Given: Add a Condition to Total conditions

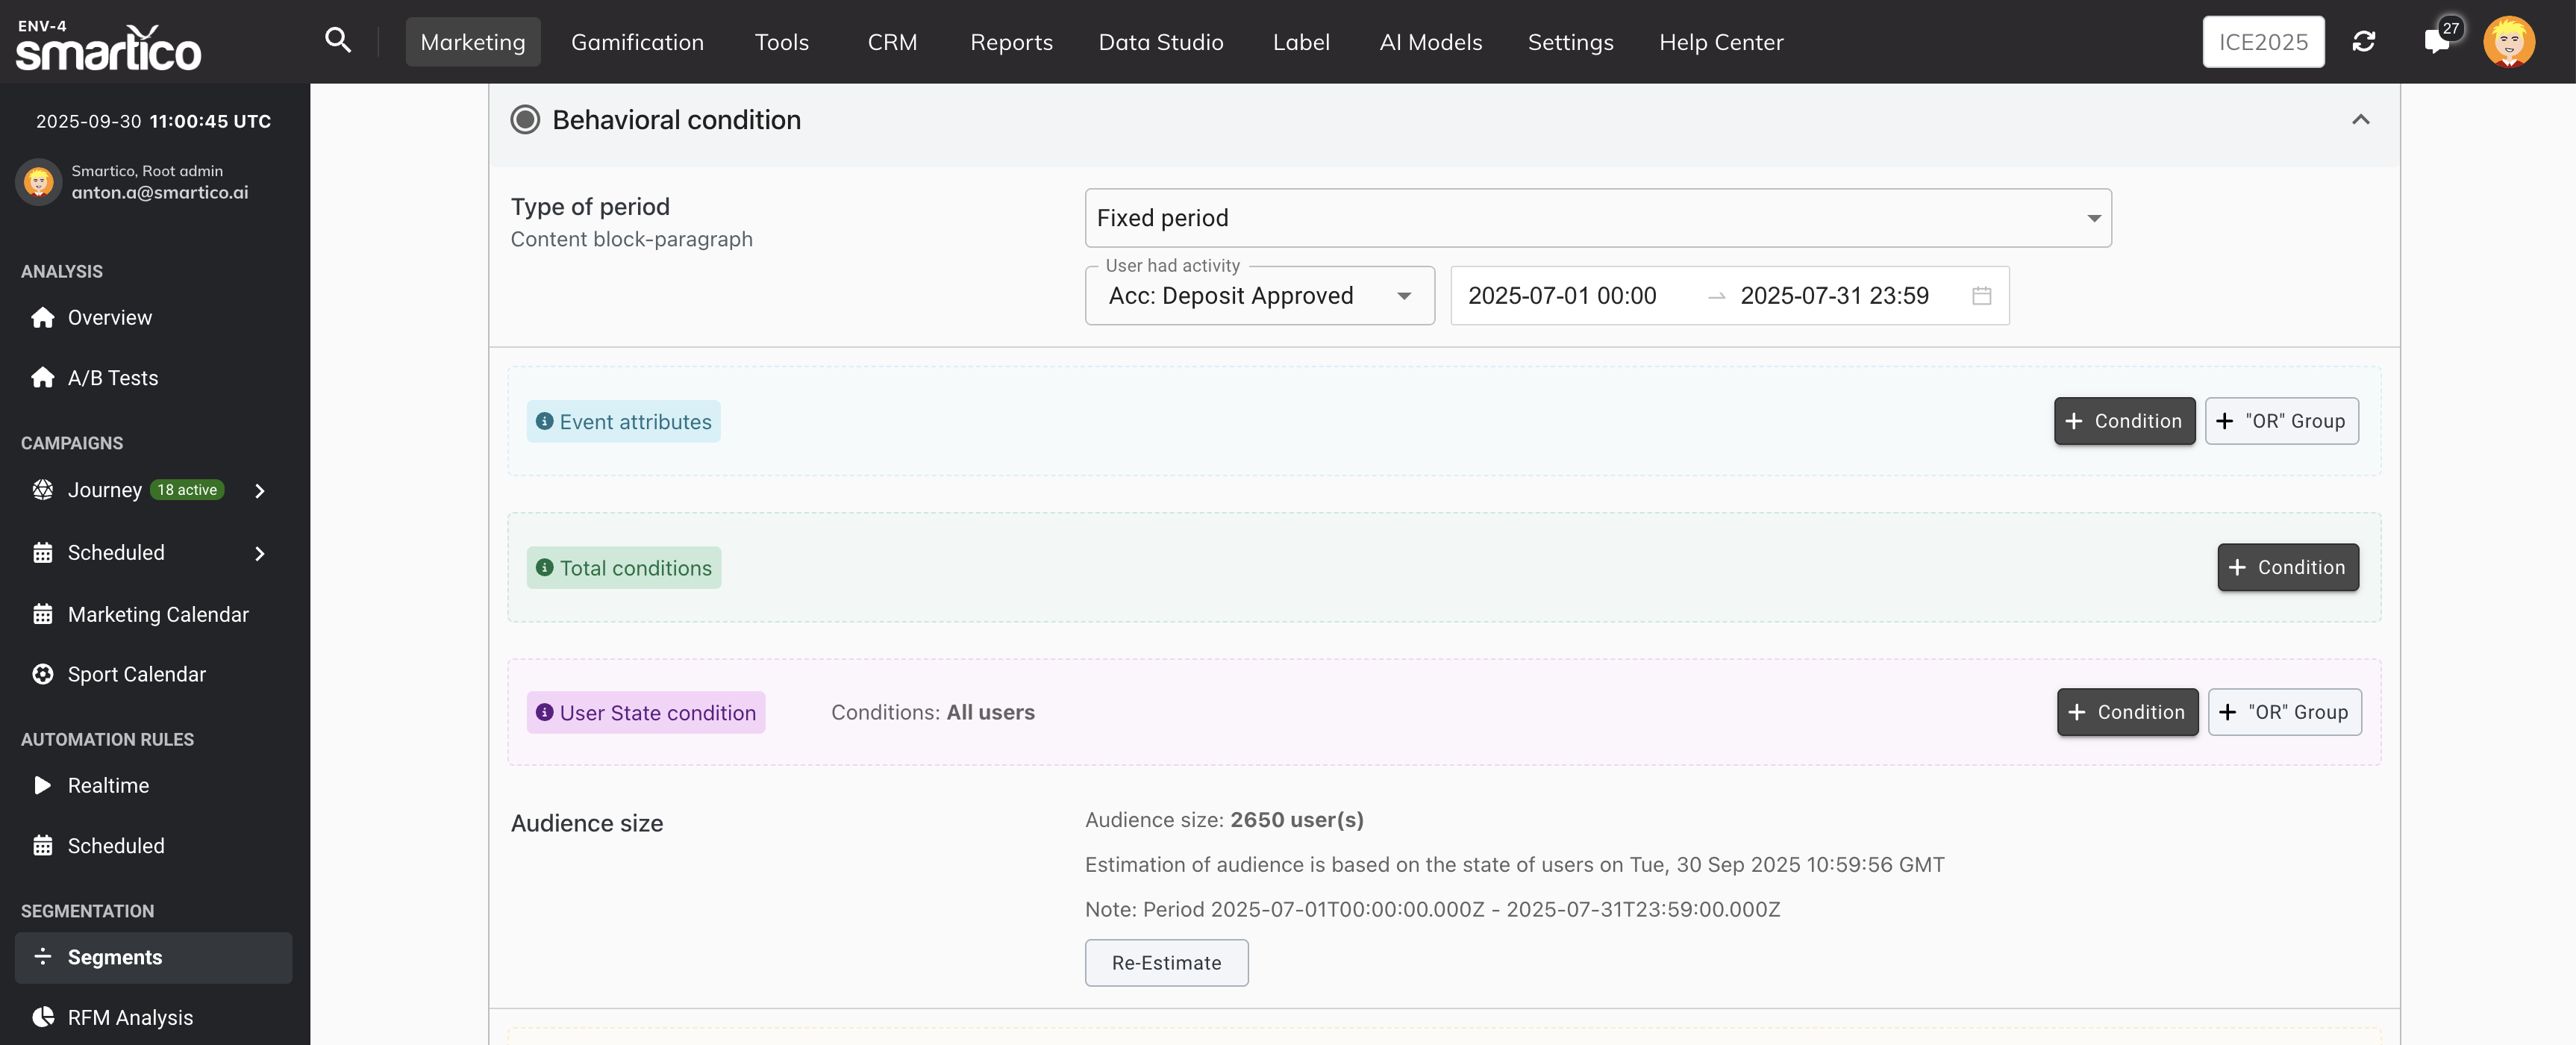Looking at the screenshot, I should pyautogui.click(x=2287, y=567).
